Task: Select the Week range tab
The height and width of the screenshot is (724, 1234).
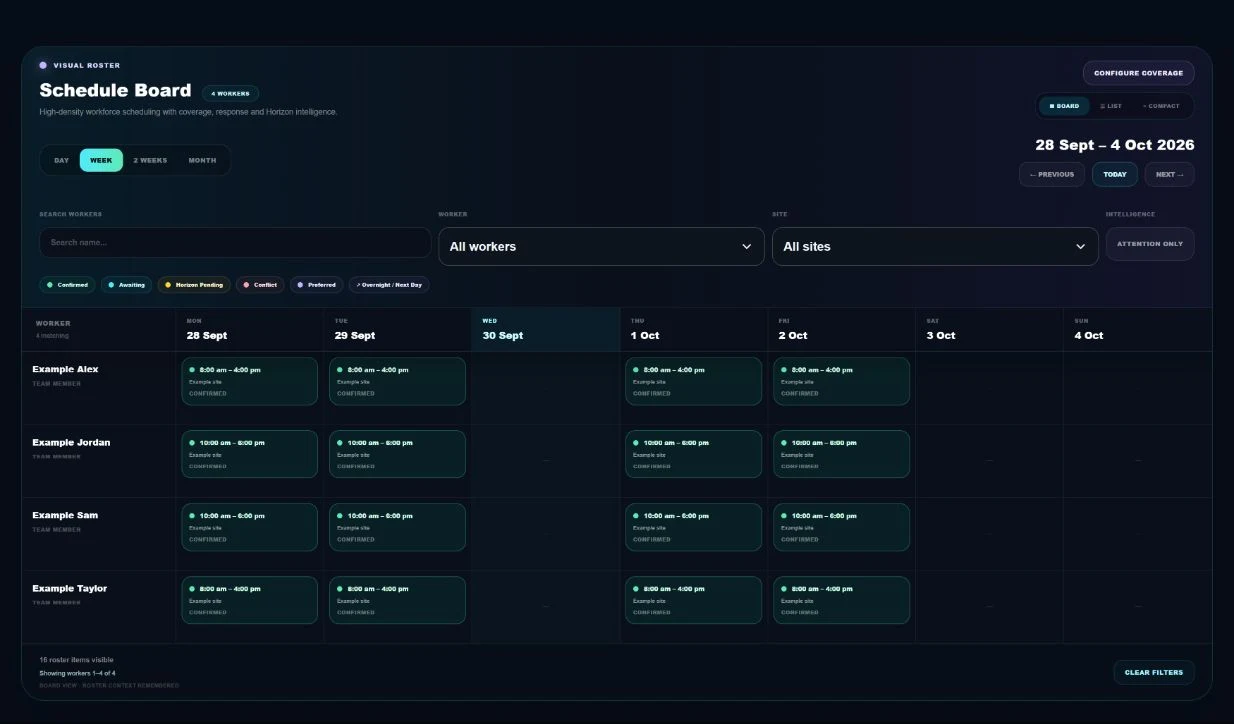Action: [x=101, y=160]
